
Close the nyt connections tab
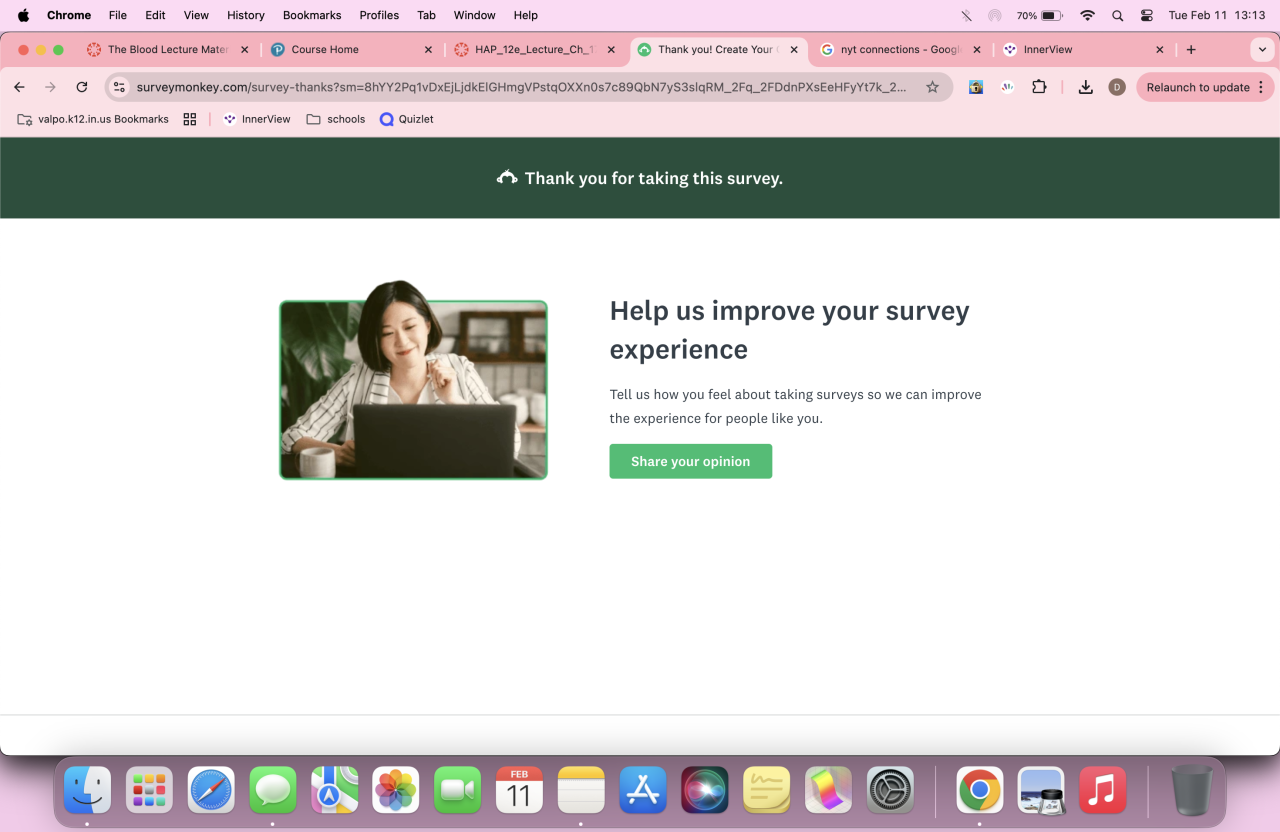(x=976, y=49)
